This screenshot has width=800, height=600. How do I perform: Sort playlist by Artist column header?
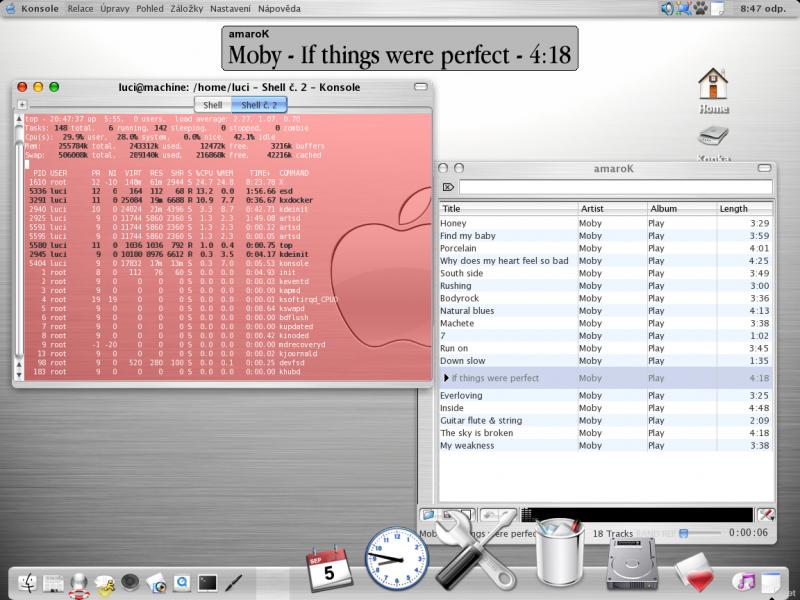pyautogui.click(x=612, y=209)
